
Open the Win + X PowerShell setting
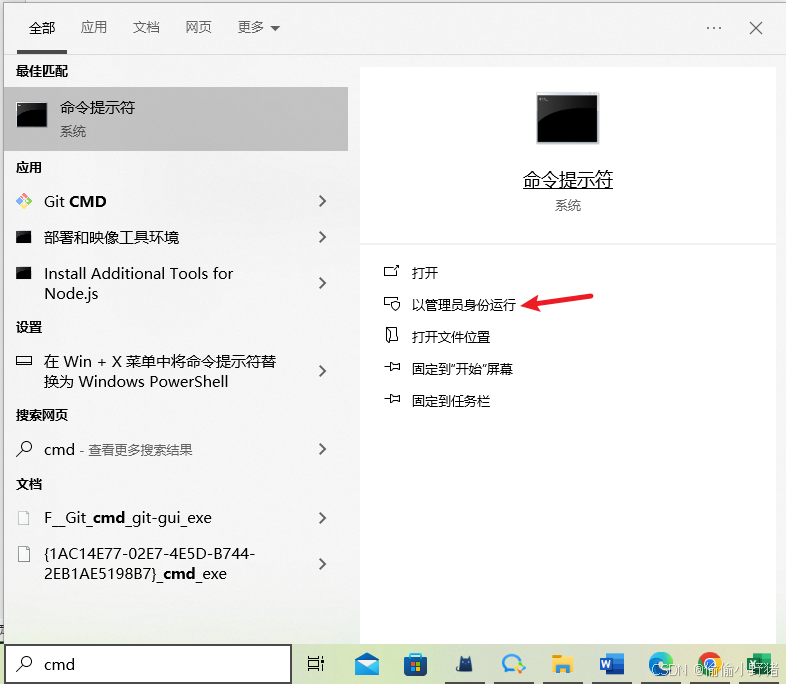coord(175,371)
